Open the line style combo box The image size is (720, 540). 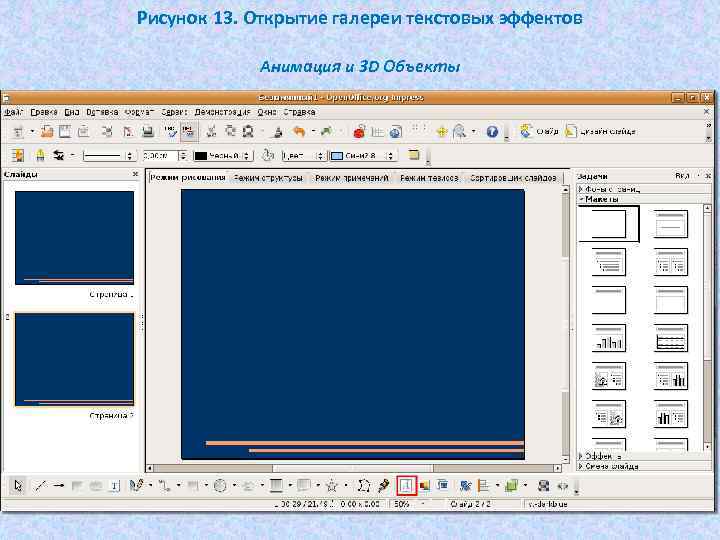(x=108, y=156)
